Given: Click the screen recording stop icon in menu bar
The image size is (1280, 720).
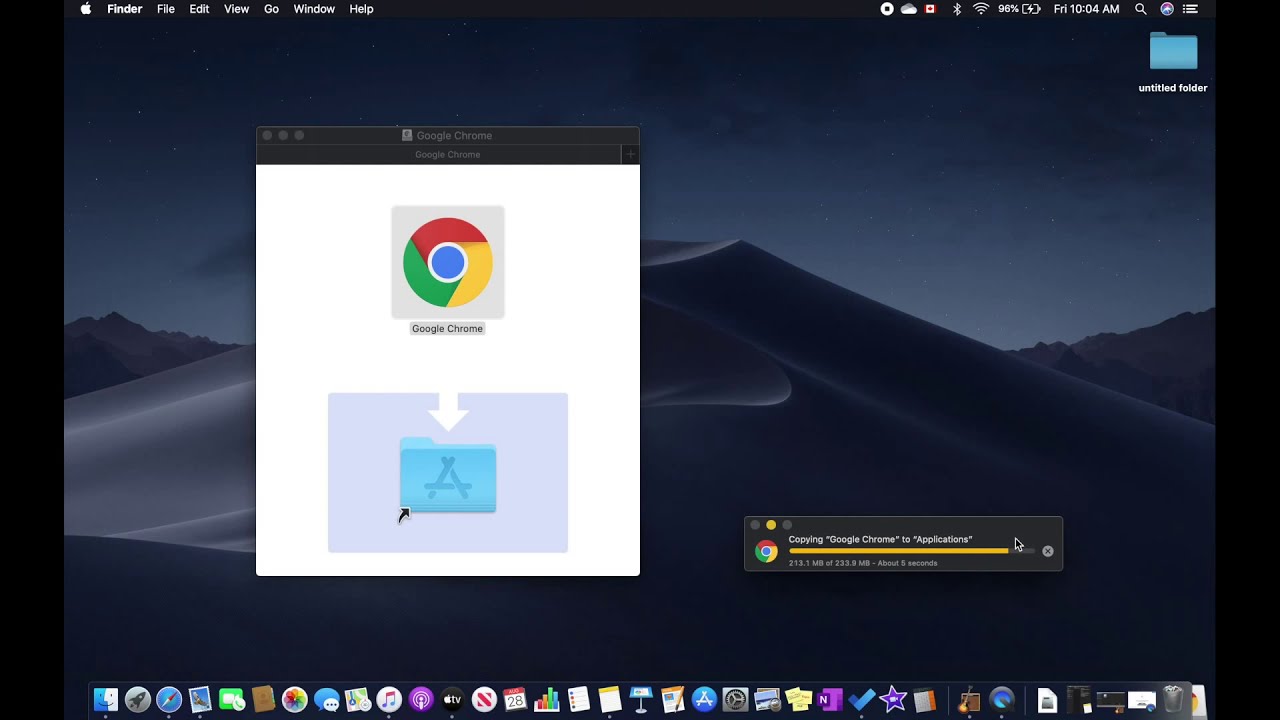Looking at the screenshot, I should tap(886, 9).
